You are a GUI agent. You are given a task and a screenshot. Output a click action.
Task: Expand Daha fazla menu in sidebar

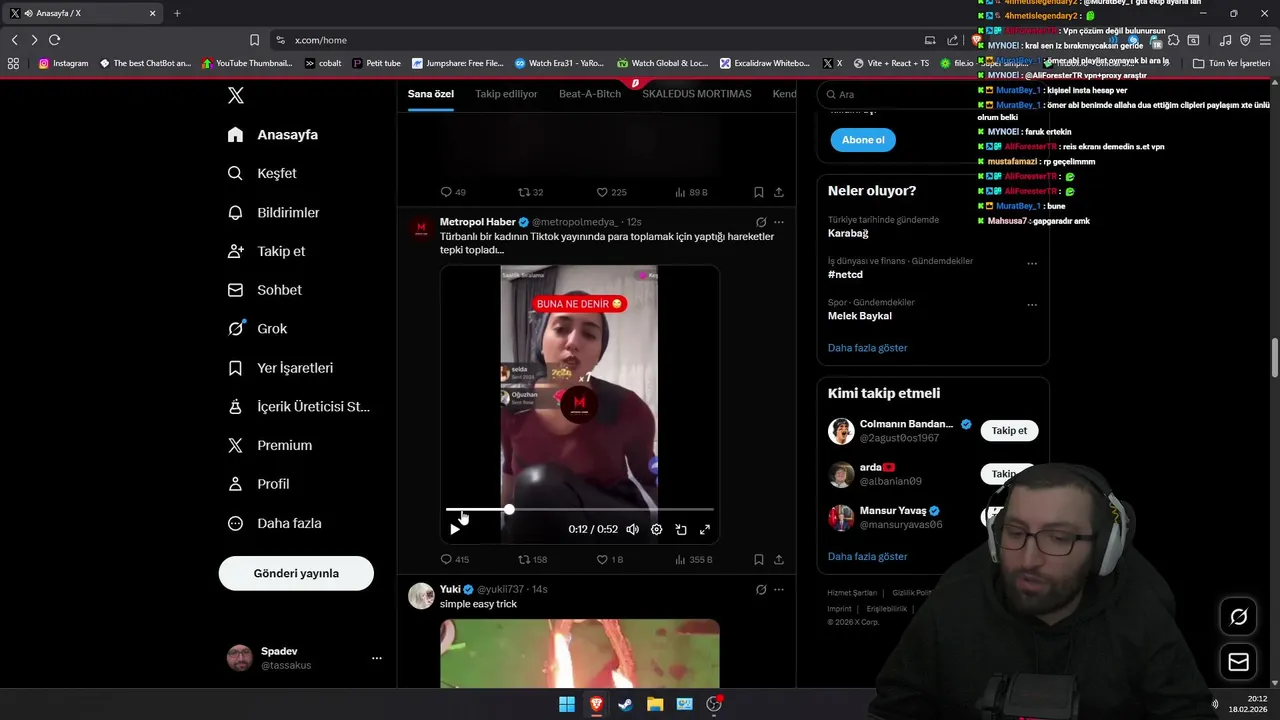point(275,523)
